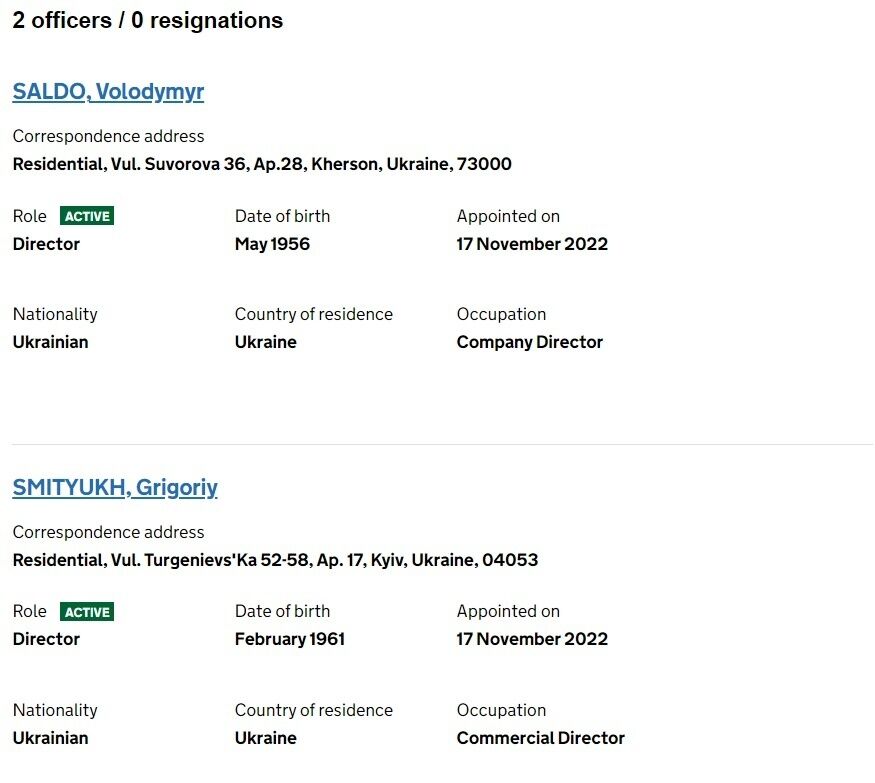Click Smityukh's 'Ukraine' country of residence value
Viewport: 875px width, 783px height.
point(266,738)
